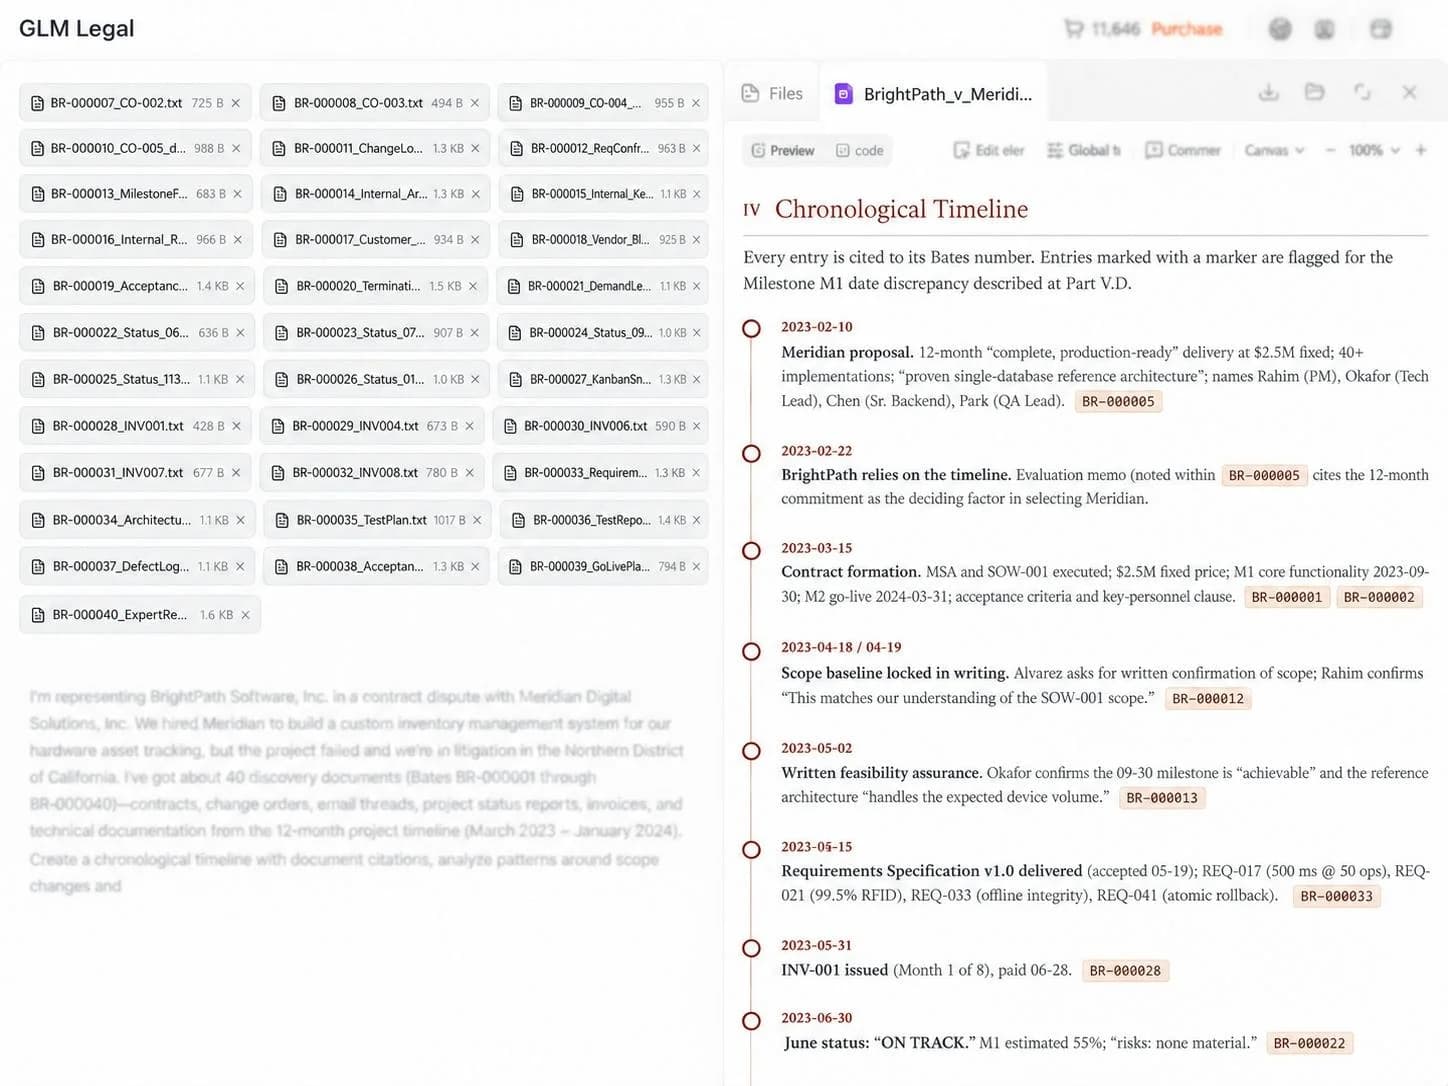The image size is (1448, 1086).
Task: Switch to the Files tab
Action: (772, 94)
